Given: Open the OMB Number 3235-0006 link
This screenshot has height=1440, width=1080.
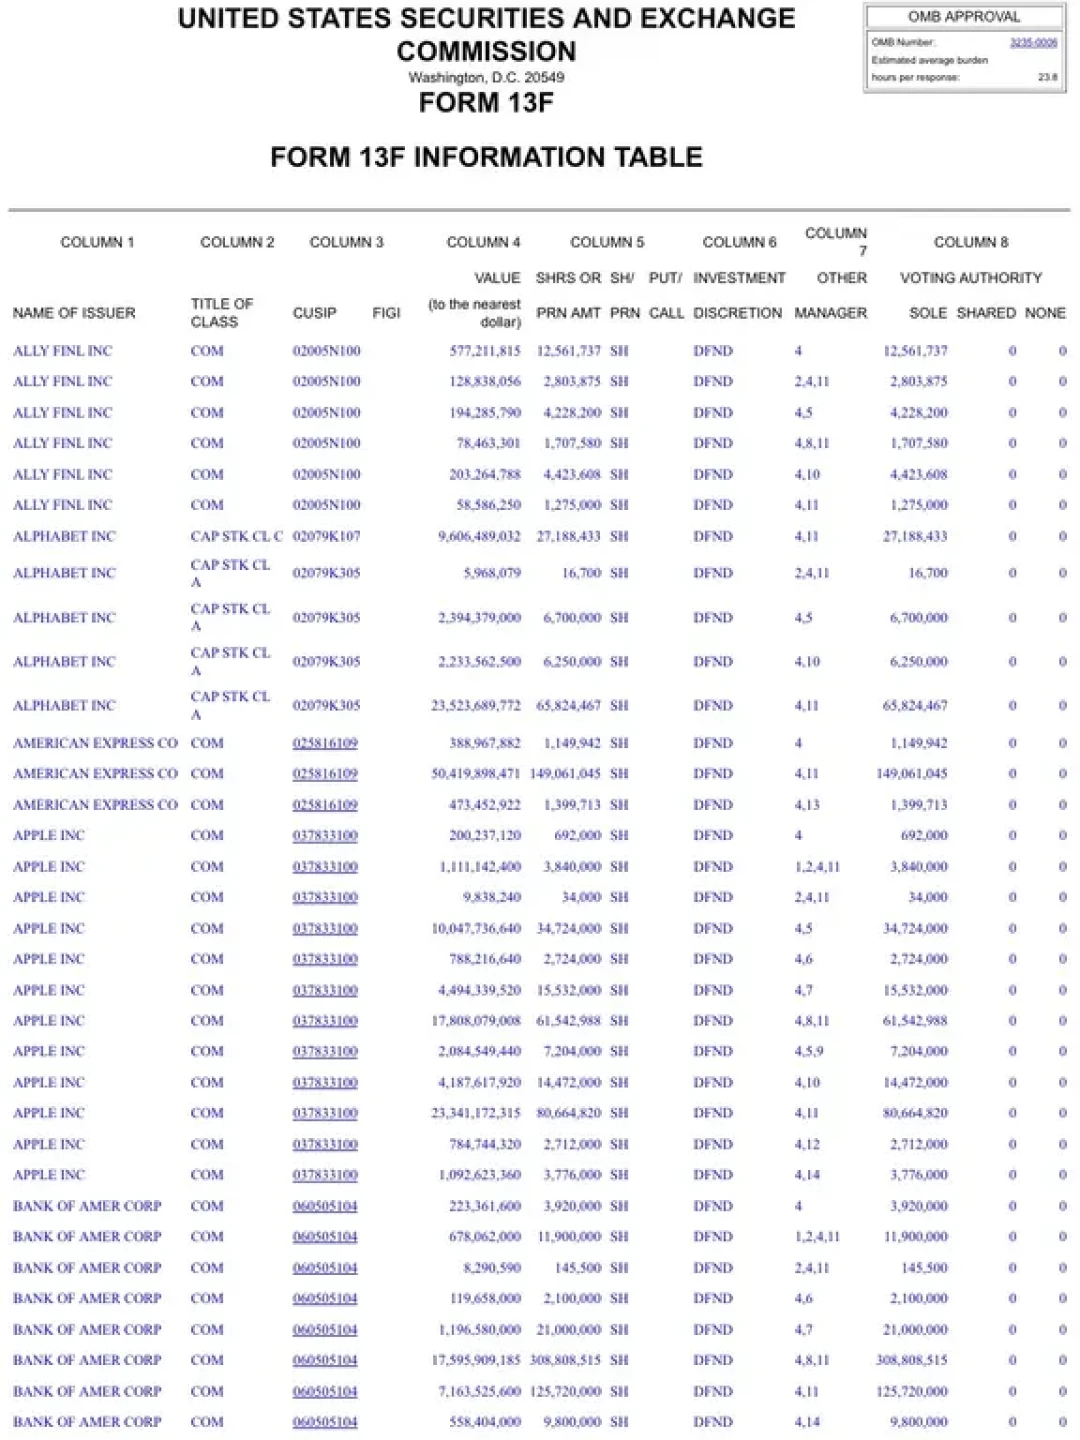Looking at the screenshot, I should tap(1033, 43).
